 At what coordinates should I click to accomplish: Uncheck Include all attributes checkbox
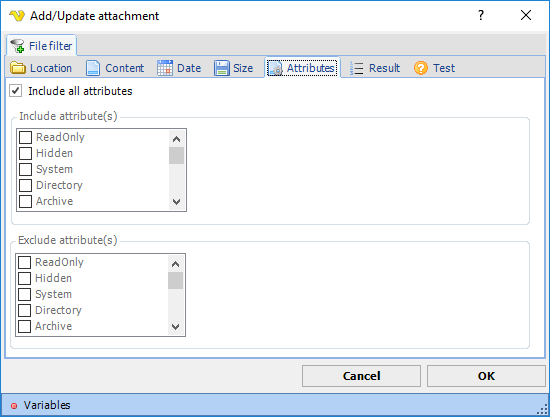(16, 91)
